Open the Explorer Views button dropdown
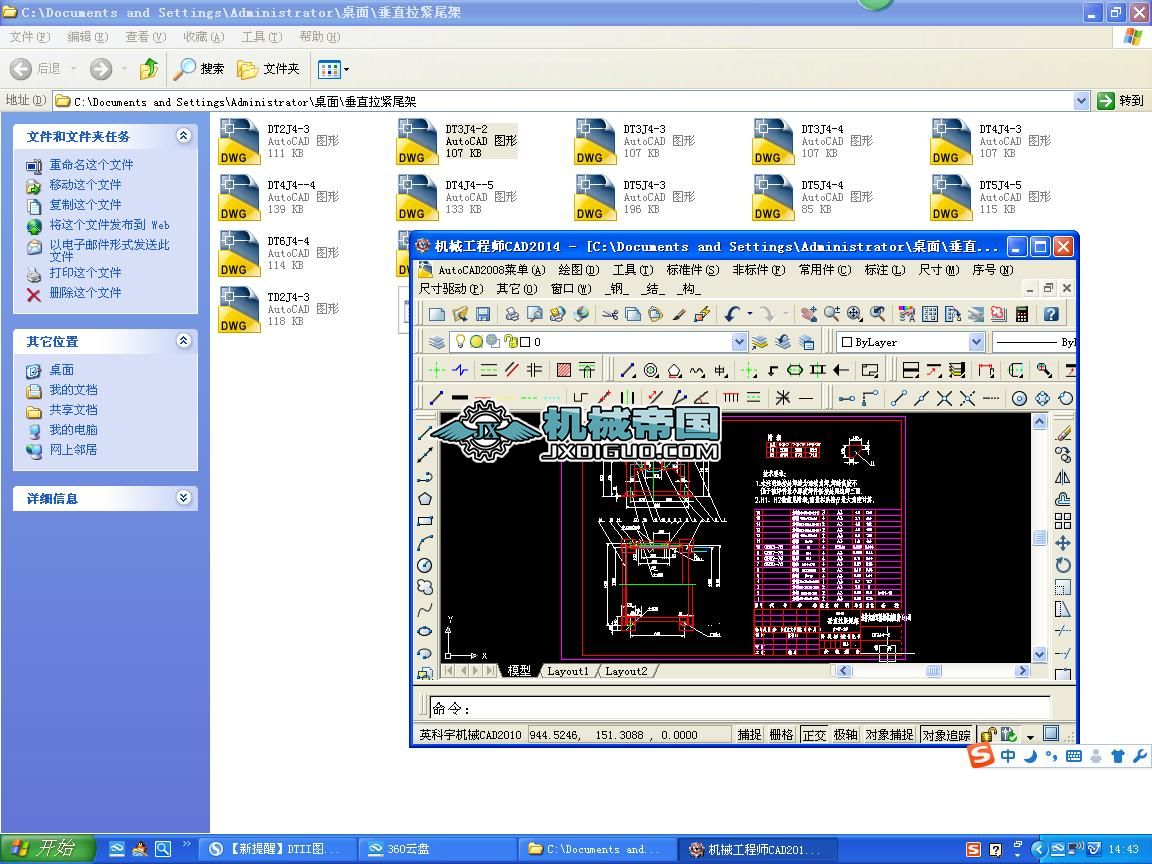Image resolution: width=1152 pixels, height=864 pixels. tap(346, 70)
